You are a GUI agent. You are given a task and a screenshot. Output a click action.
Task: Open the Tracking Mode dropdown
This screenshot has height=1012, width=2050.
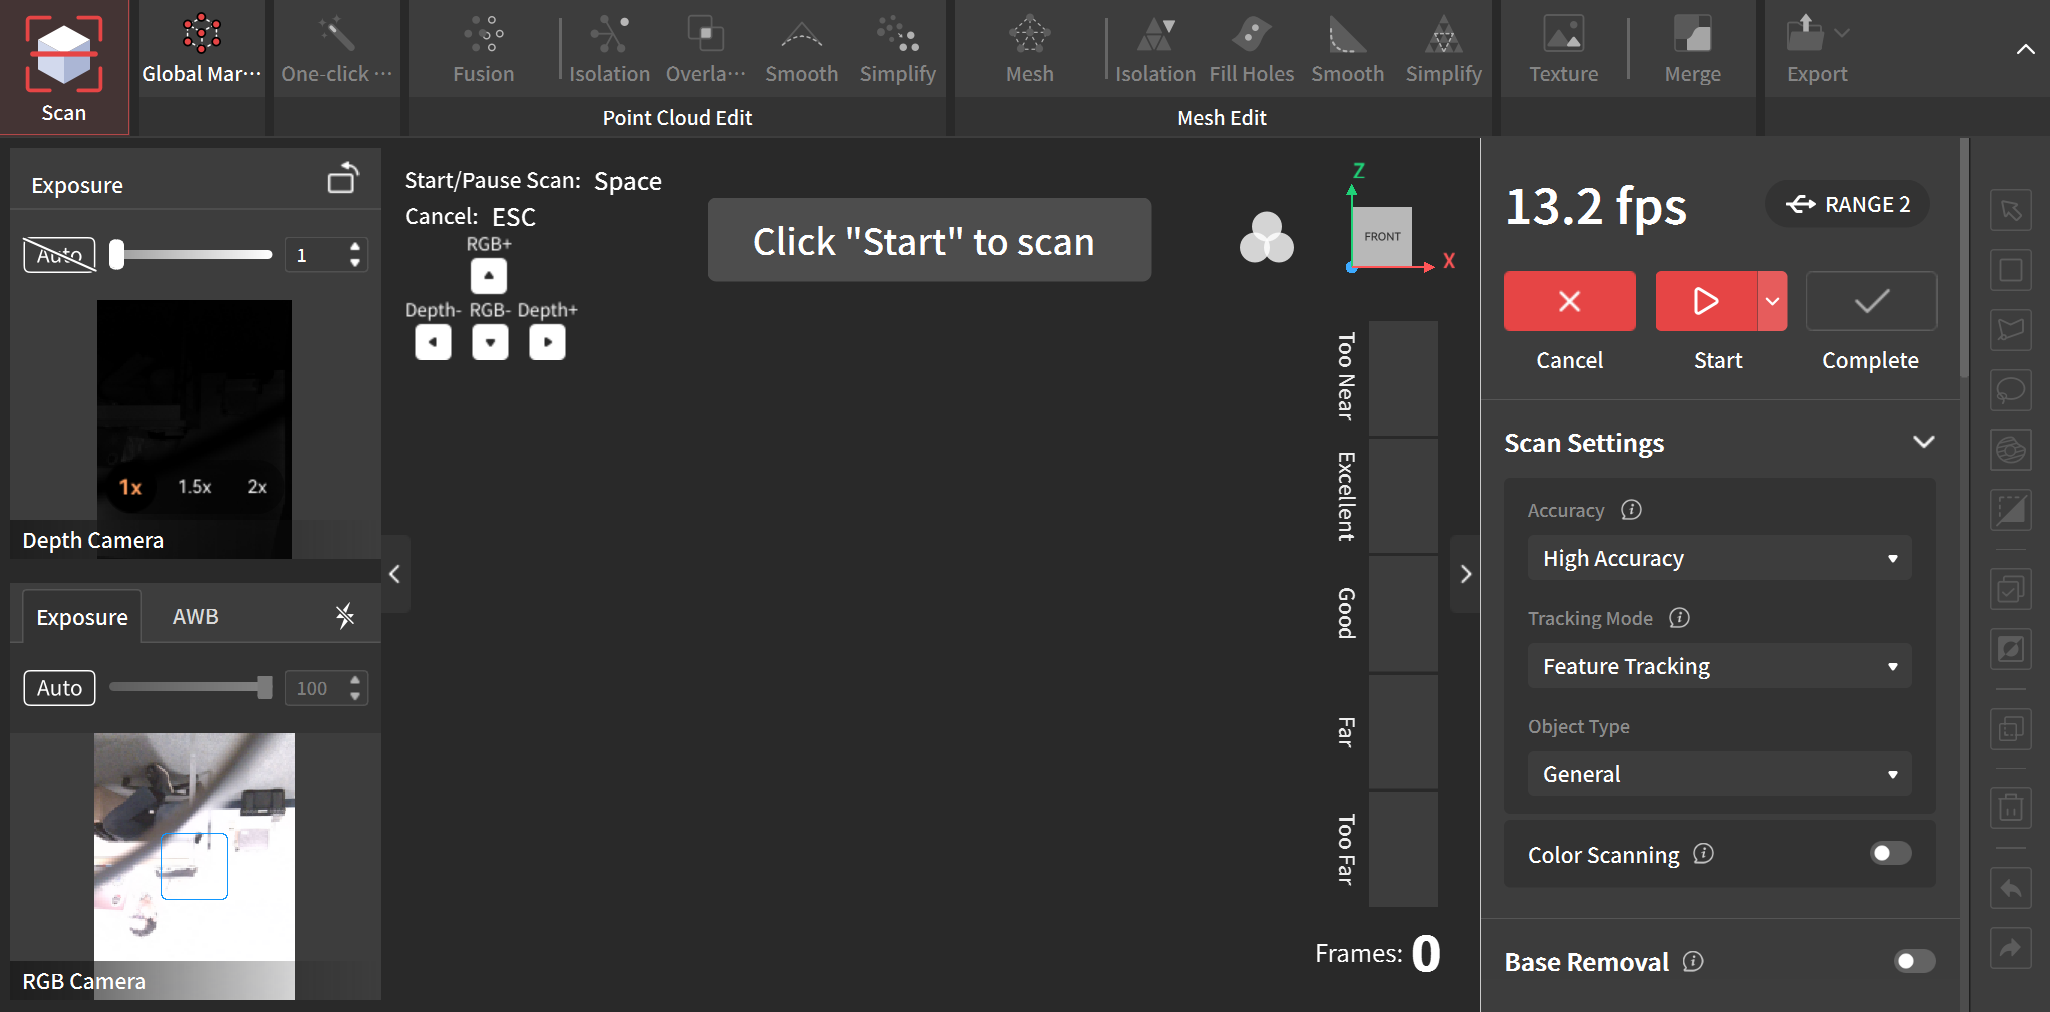pyautogui.click(x=1718, y=666)
